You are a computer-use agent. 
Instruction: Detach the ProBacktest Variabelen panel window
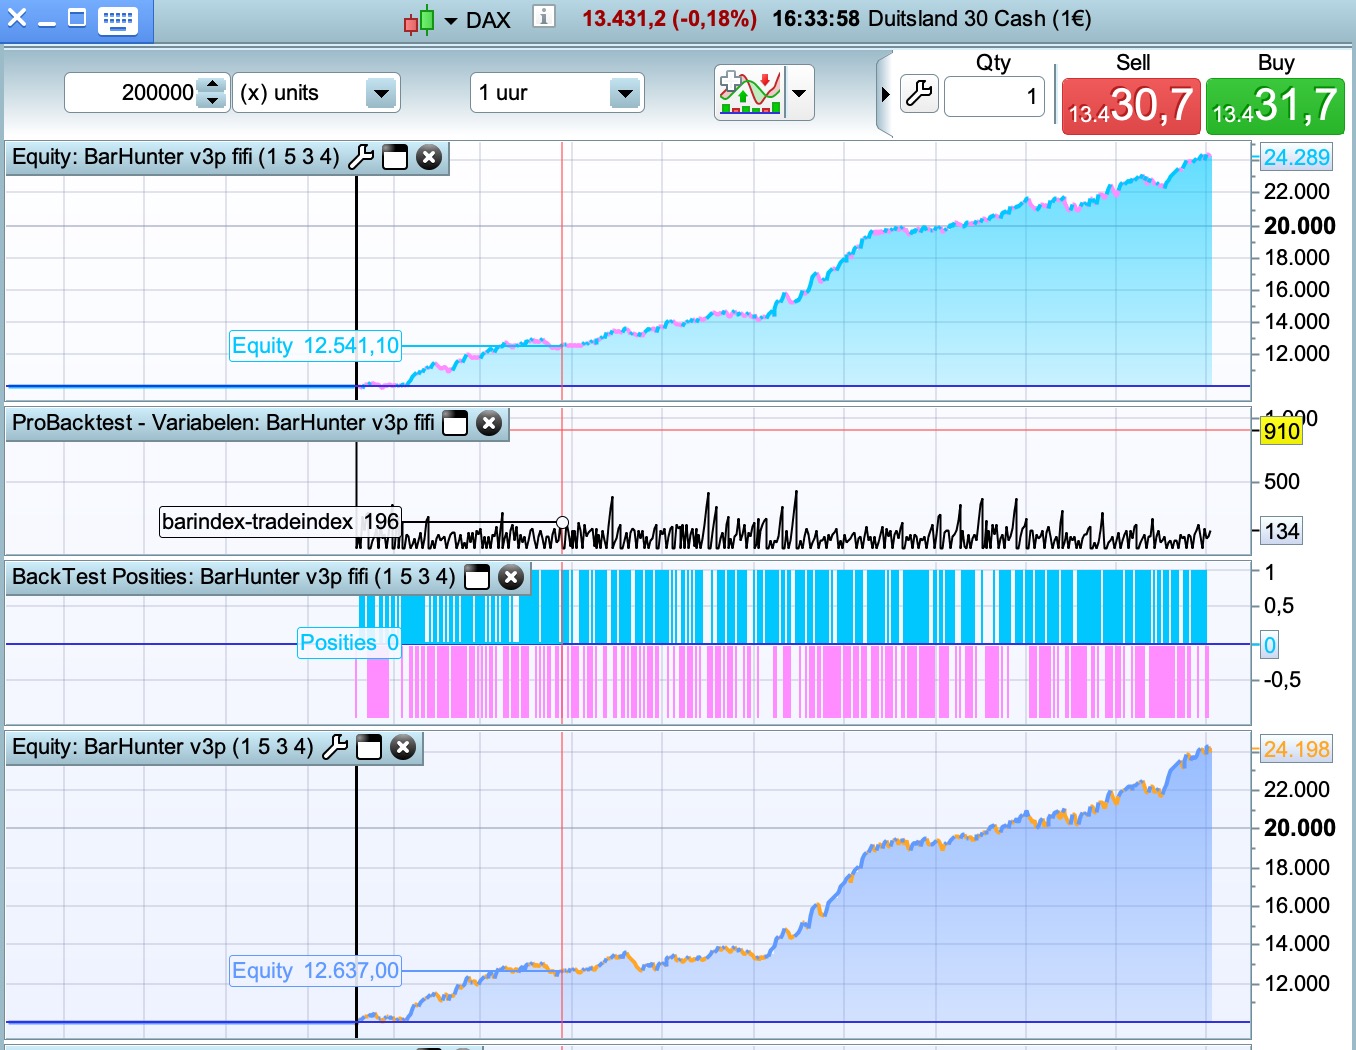click(455, 423)
